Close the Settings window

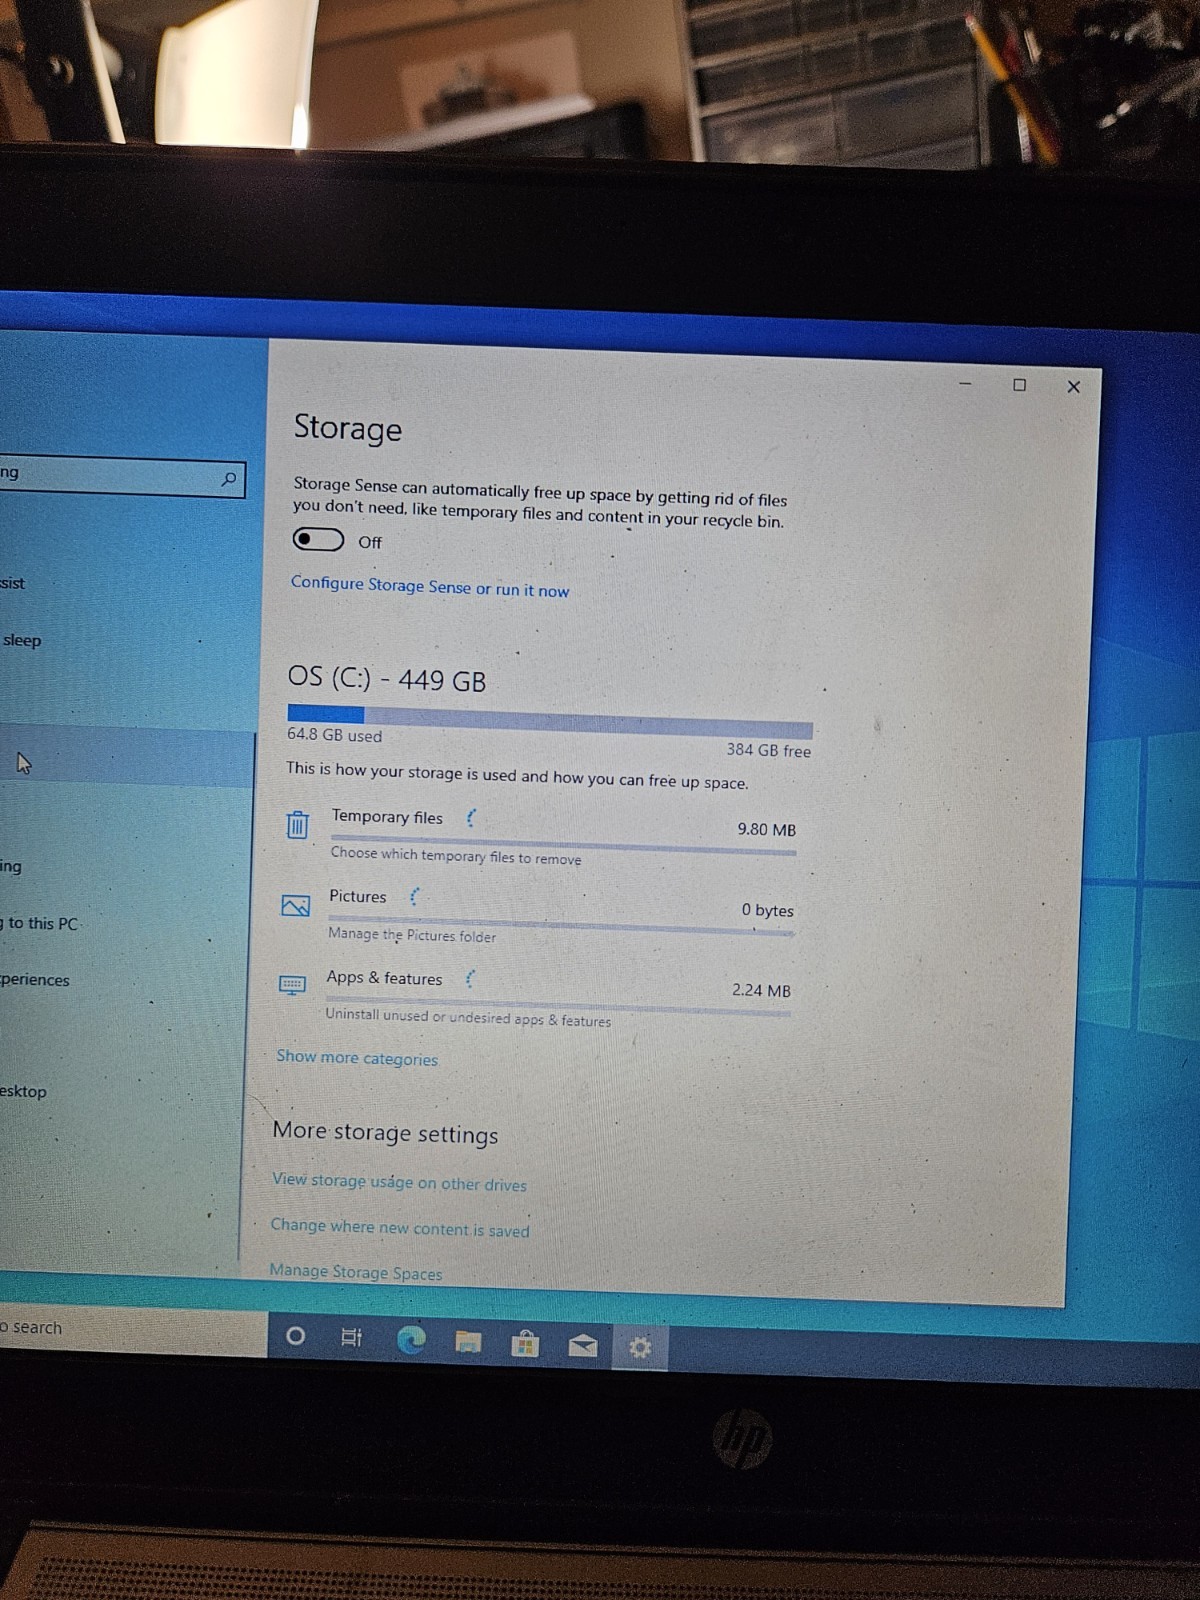click(1073, 386)
